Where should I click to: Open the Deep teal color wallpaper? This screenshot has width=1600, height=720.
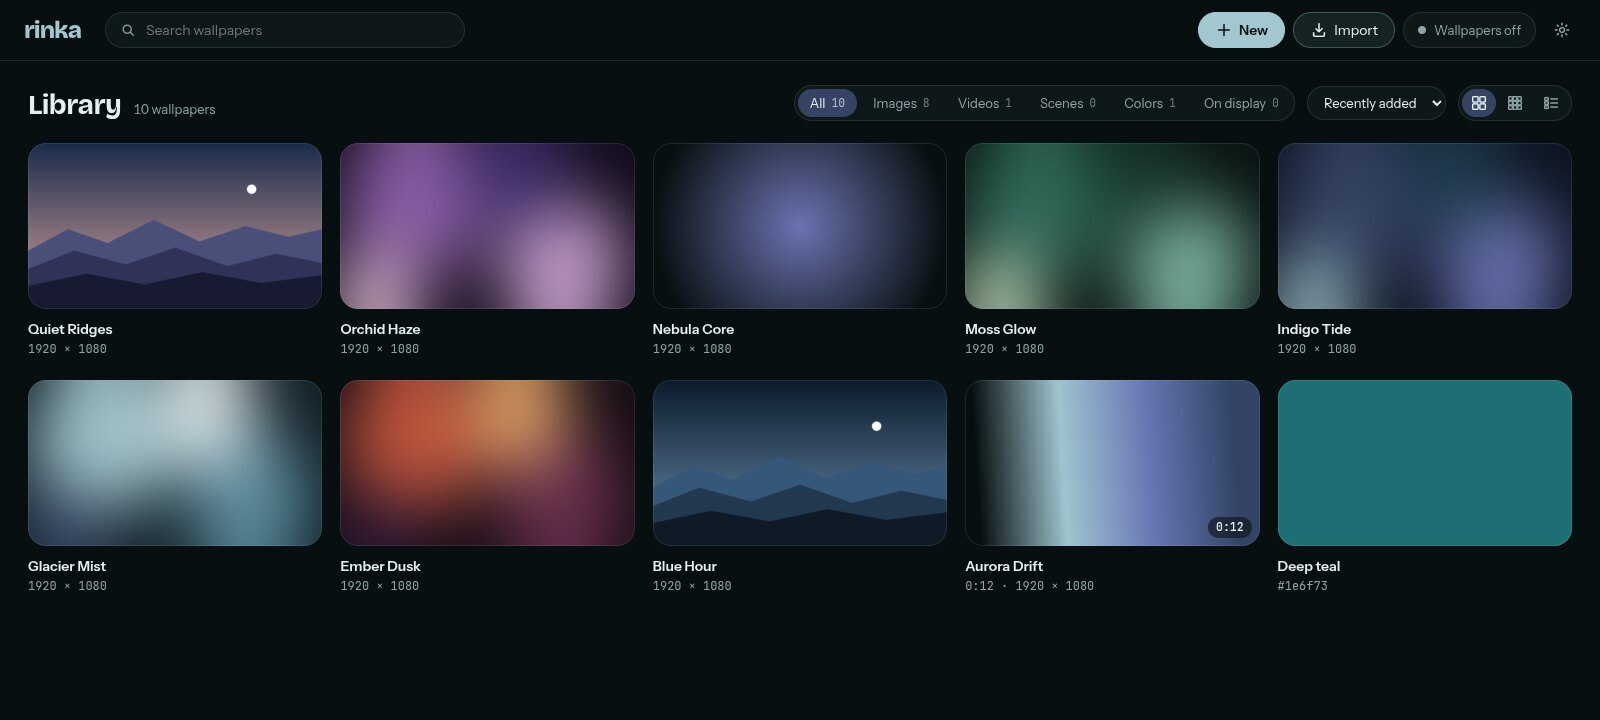[1425, 463]
